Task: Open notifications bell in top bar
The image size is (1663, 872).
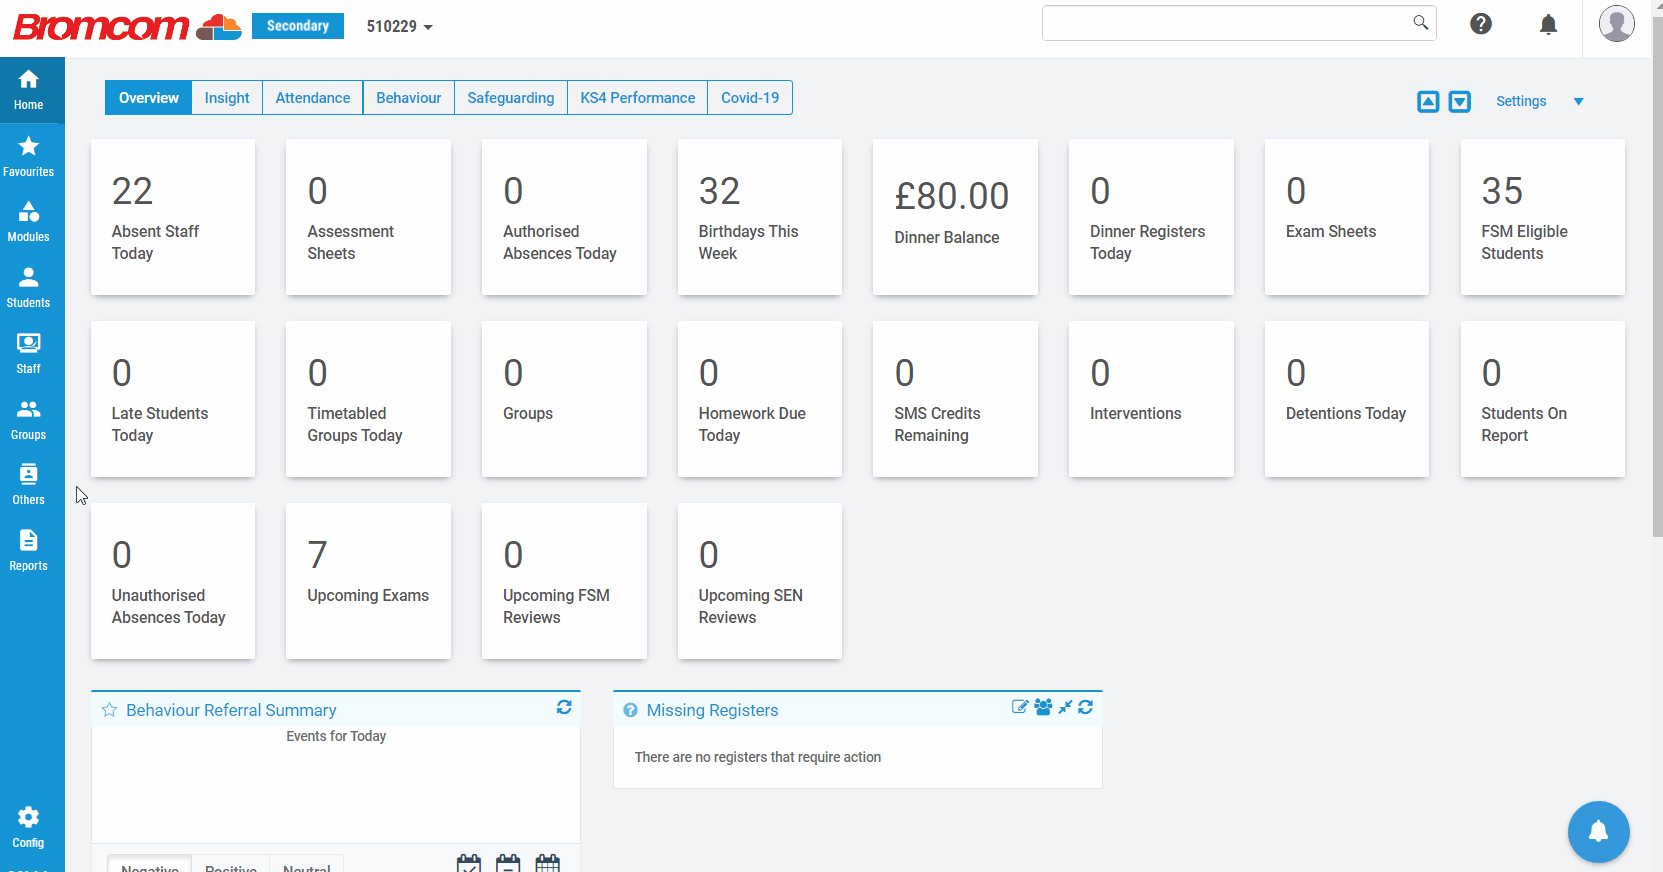Action: 1548,25
